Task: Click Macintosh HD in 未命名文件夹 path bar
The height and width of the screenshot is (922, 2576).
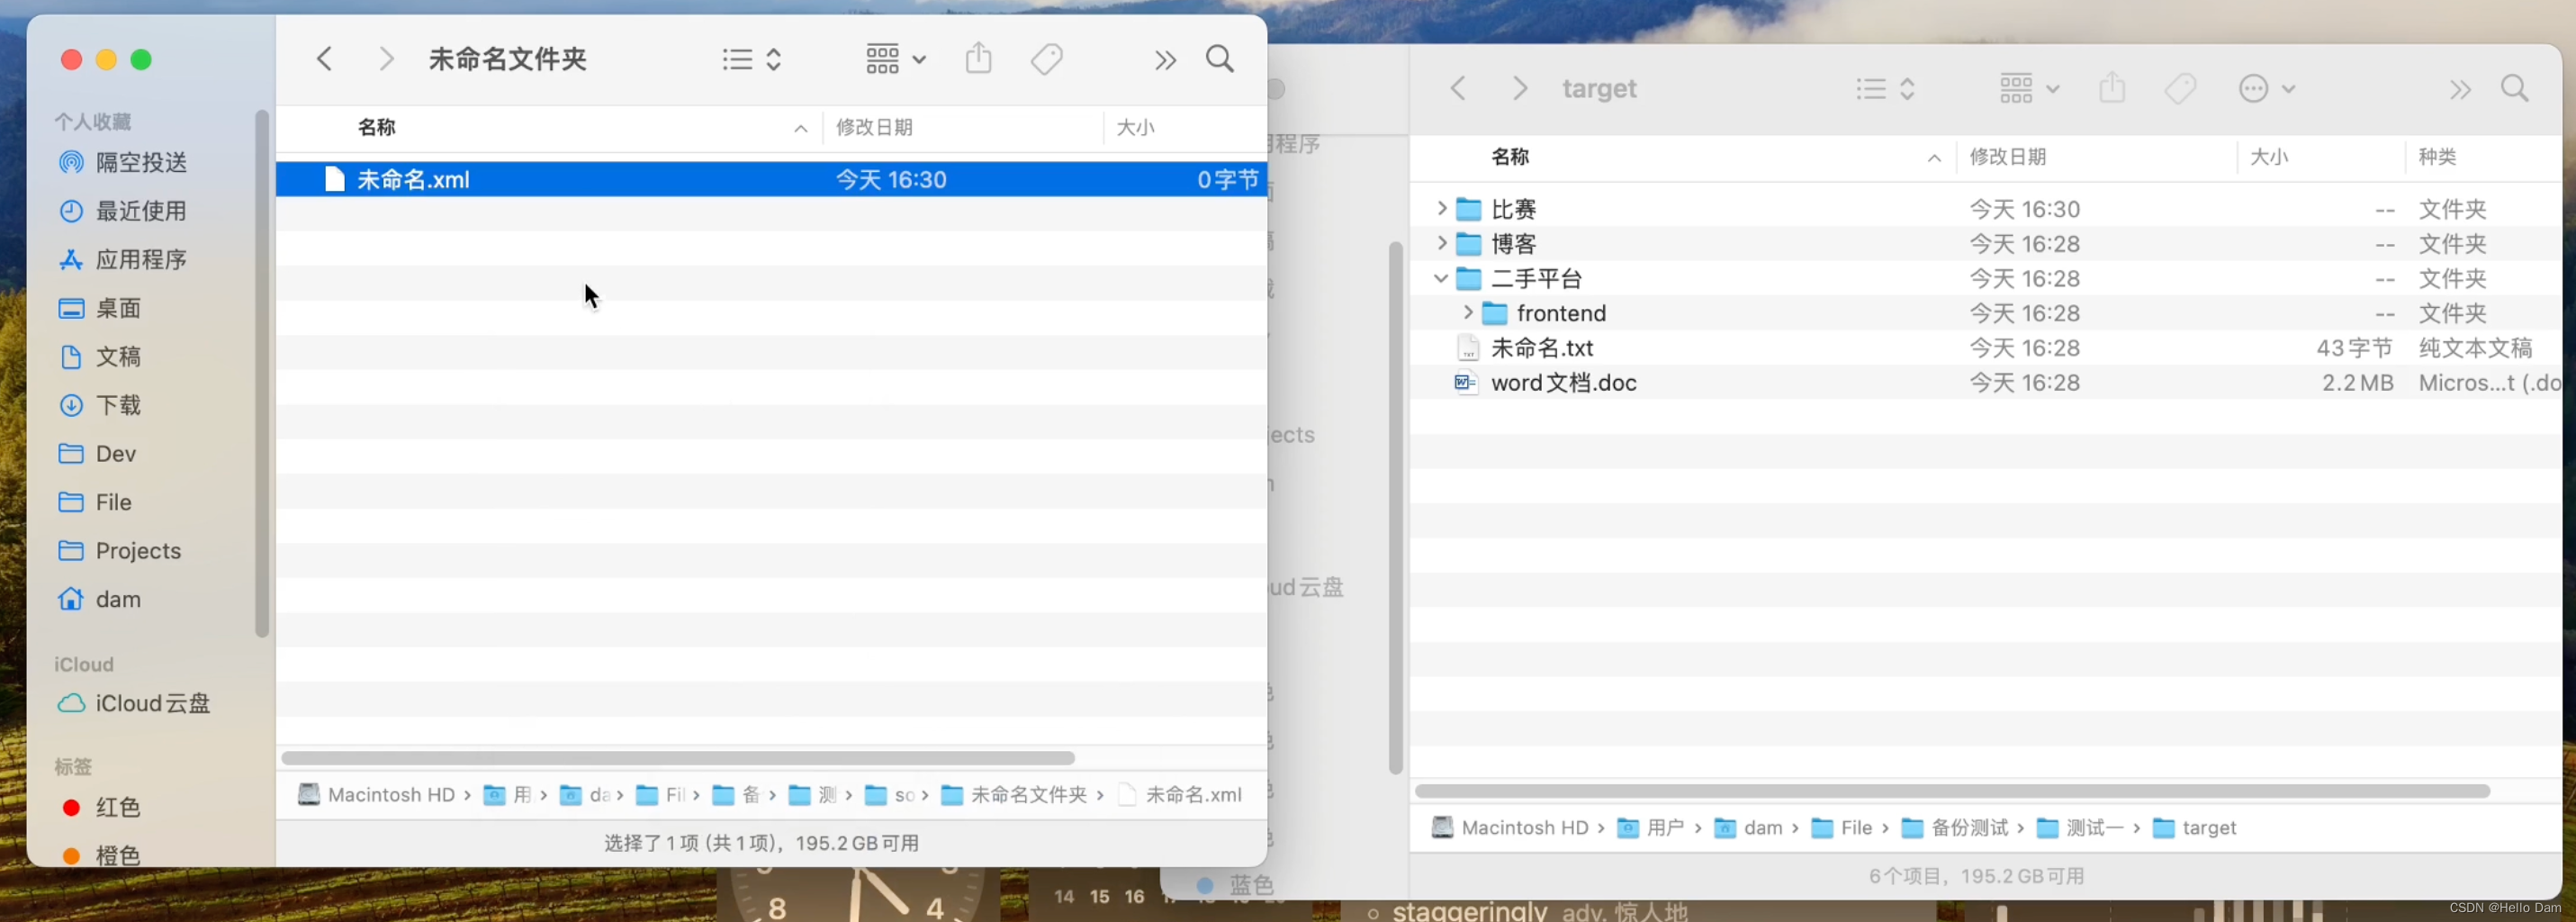Action: click(x=391, y=795)
